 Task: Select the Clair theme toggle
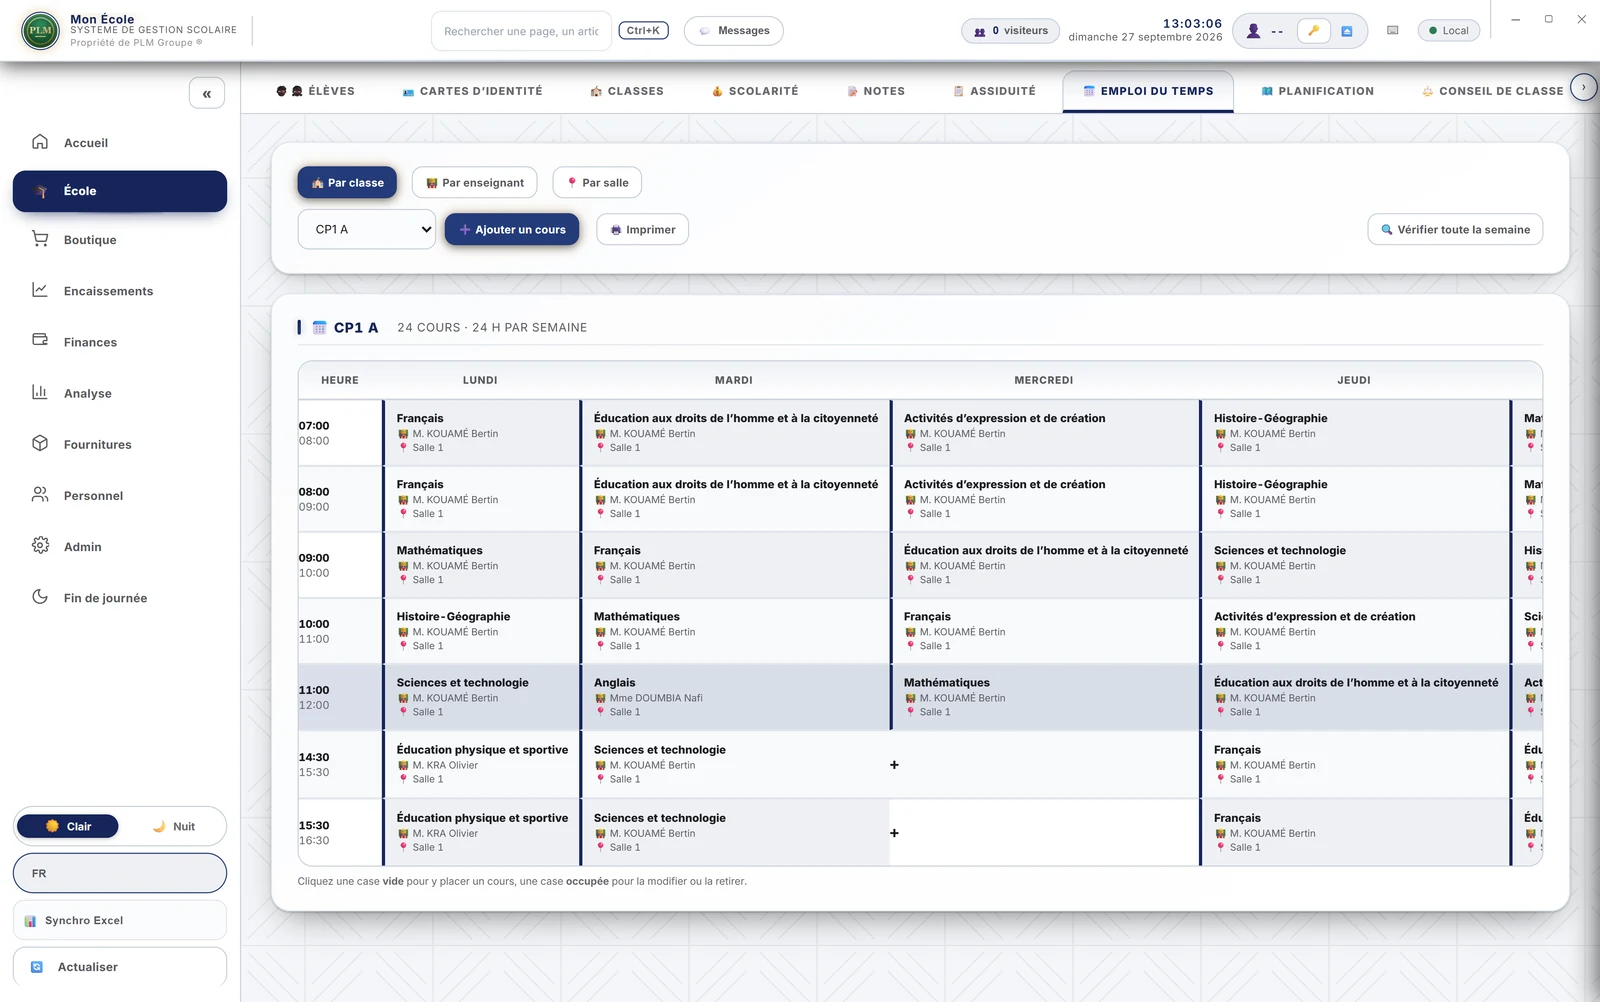[69, 827]
